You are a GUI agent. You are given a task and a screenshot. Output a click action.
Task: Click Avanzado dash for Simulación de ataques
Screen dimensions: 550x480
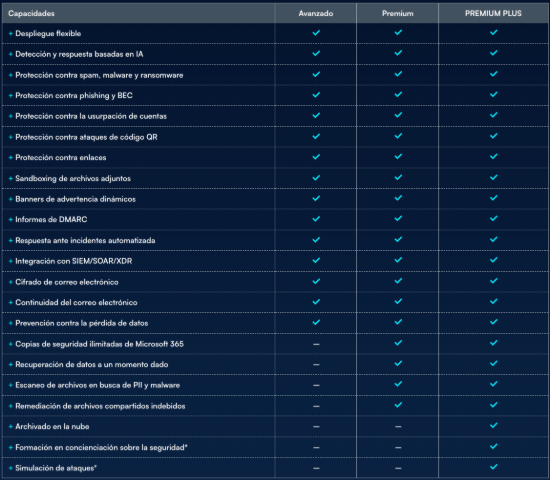(316, 468)
